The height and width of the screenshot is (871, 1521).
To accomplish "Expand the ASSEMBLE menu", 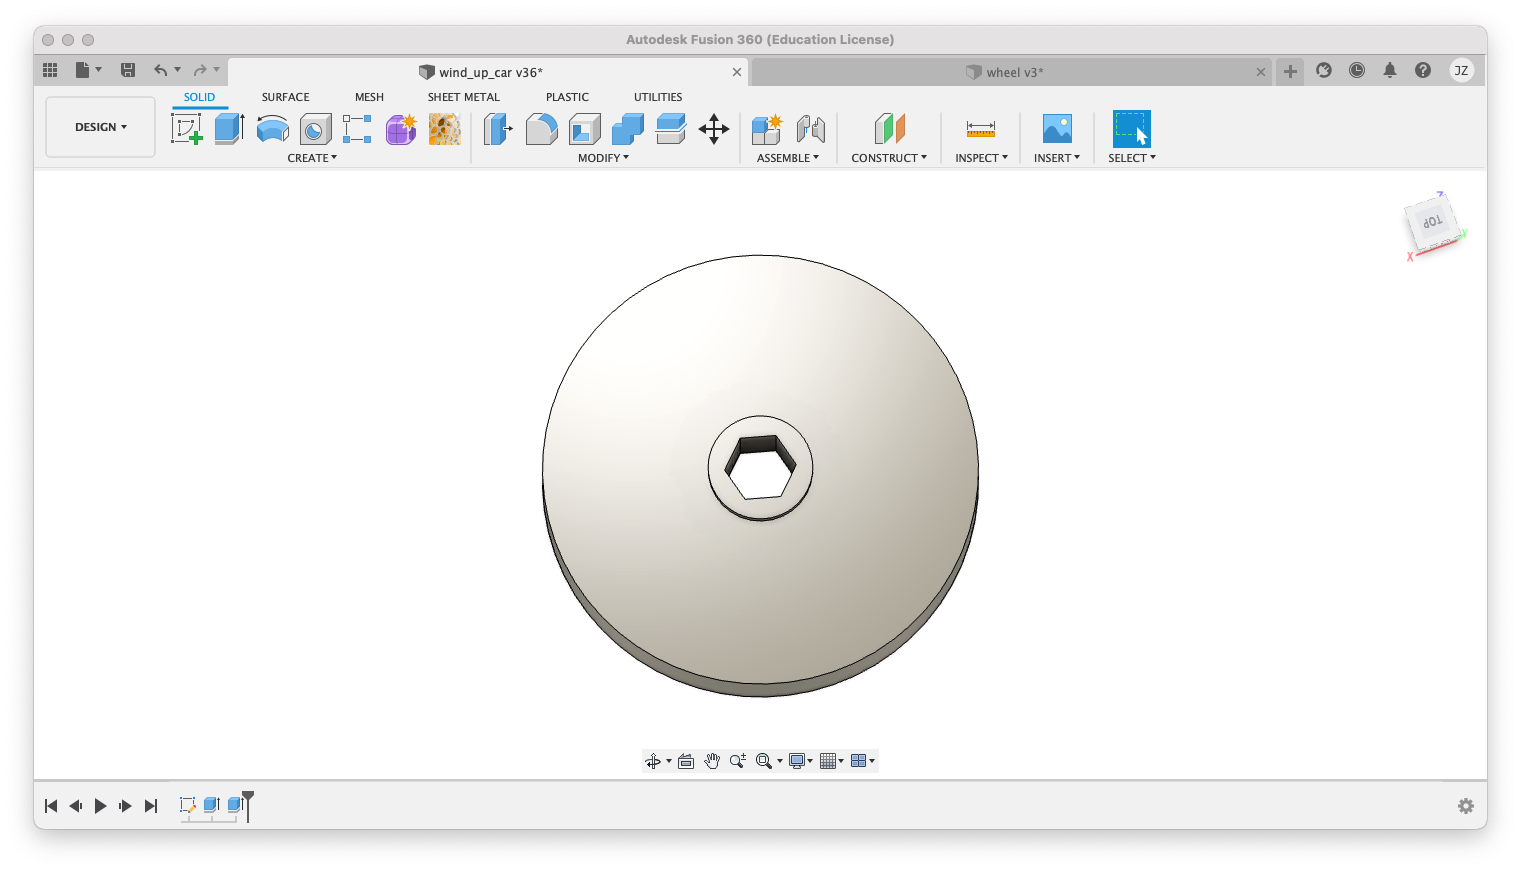I will tap(788, 158).
